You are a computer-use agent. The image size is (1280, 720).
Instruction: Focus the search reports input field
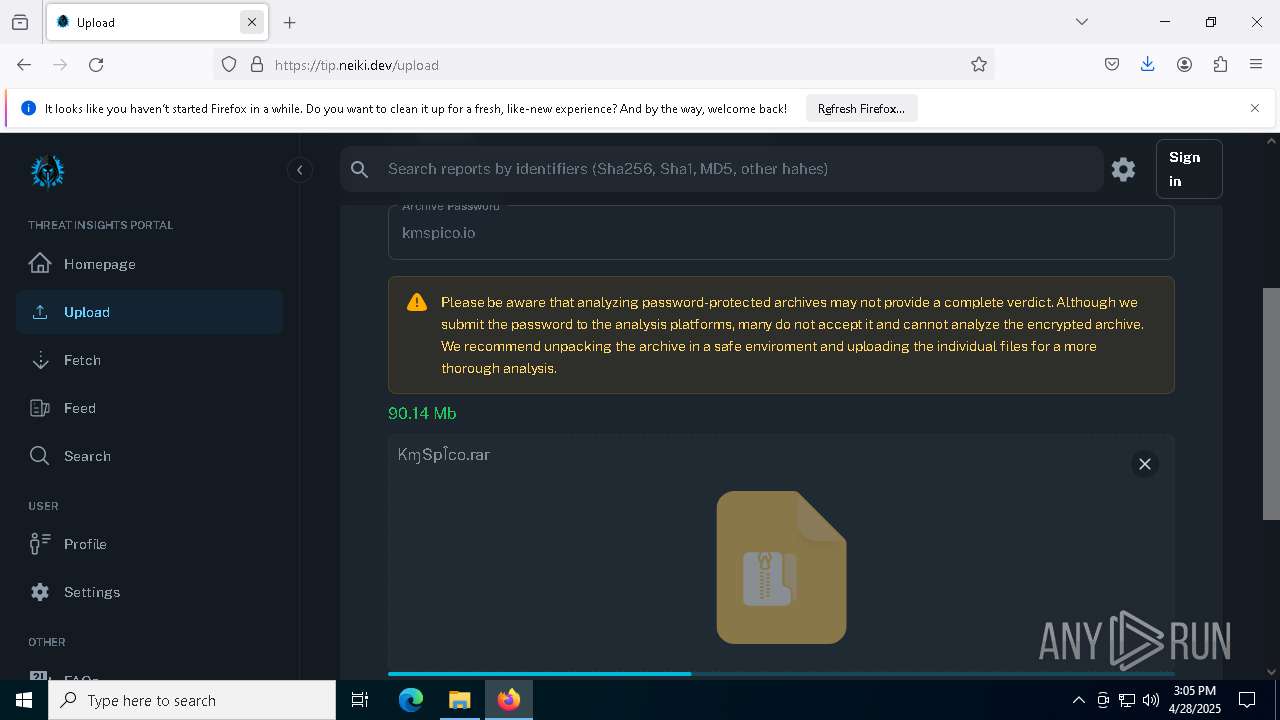(740, 169)
